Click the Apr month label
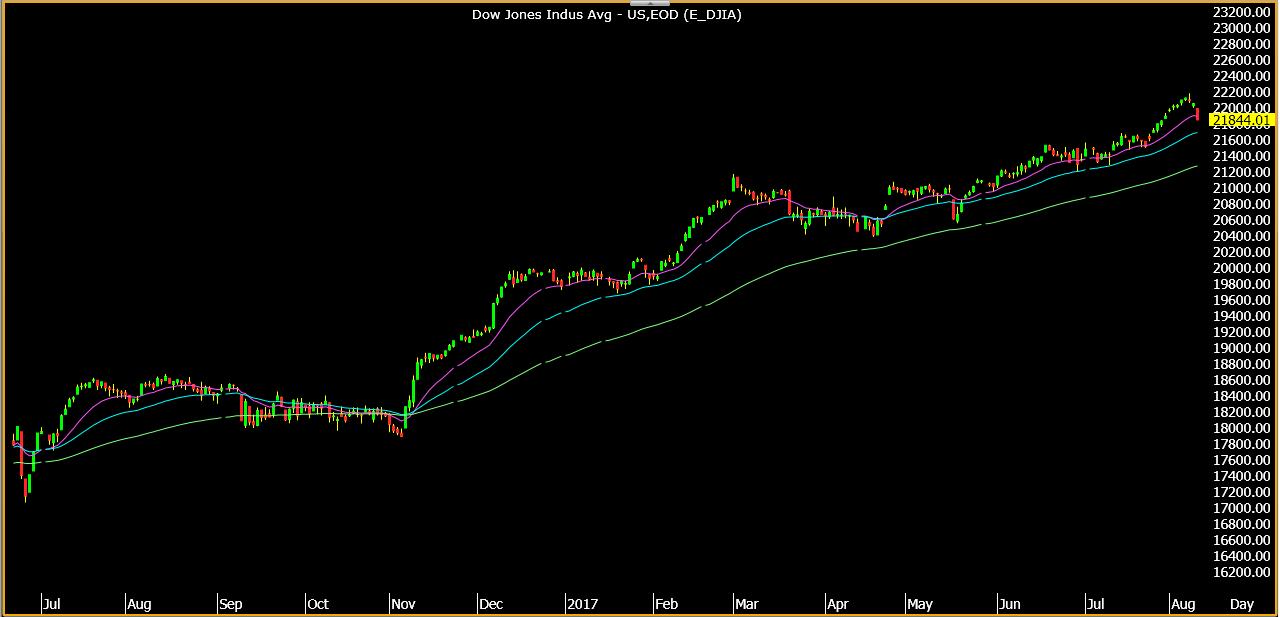This screenshot has height=617, width=1280. (x=838, y=604)
